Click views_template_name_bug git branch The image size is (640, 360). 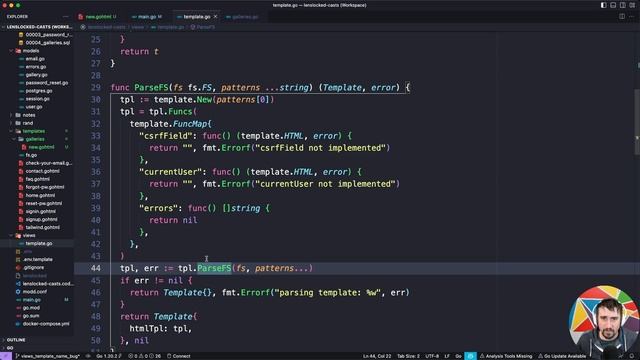click(47, 356)
